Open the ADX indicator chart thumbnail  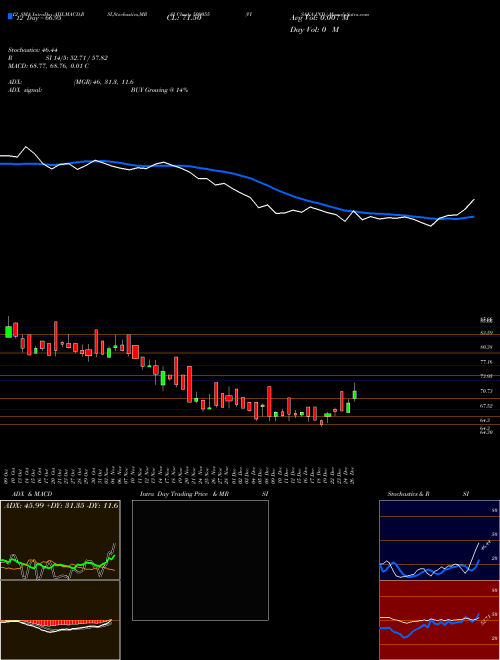click(60, 540)
